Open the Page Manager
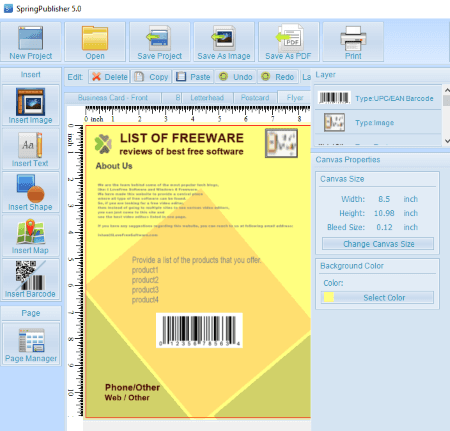450x431 pixels. pos(31,344)
